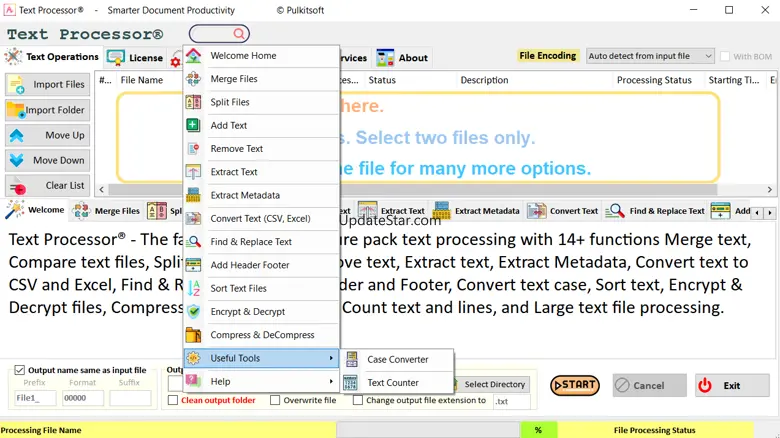The image size is (780, 438).
Task: Click the Encrypt & Decrypt shield icon
Action: pos(194,312)
